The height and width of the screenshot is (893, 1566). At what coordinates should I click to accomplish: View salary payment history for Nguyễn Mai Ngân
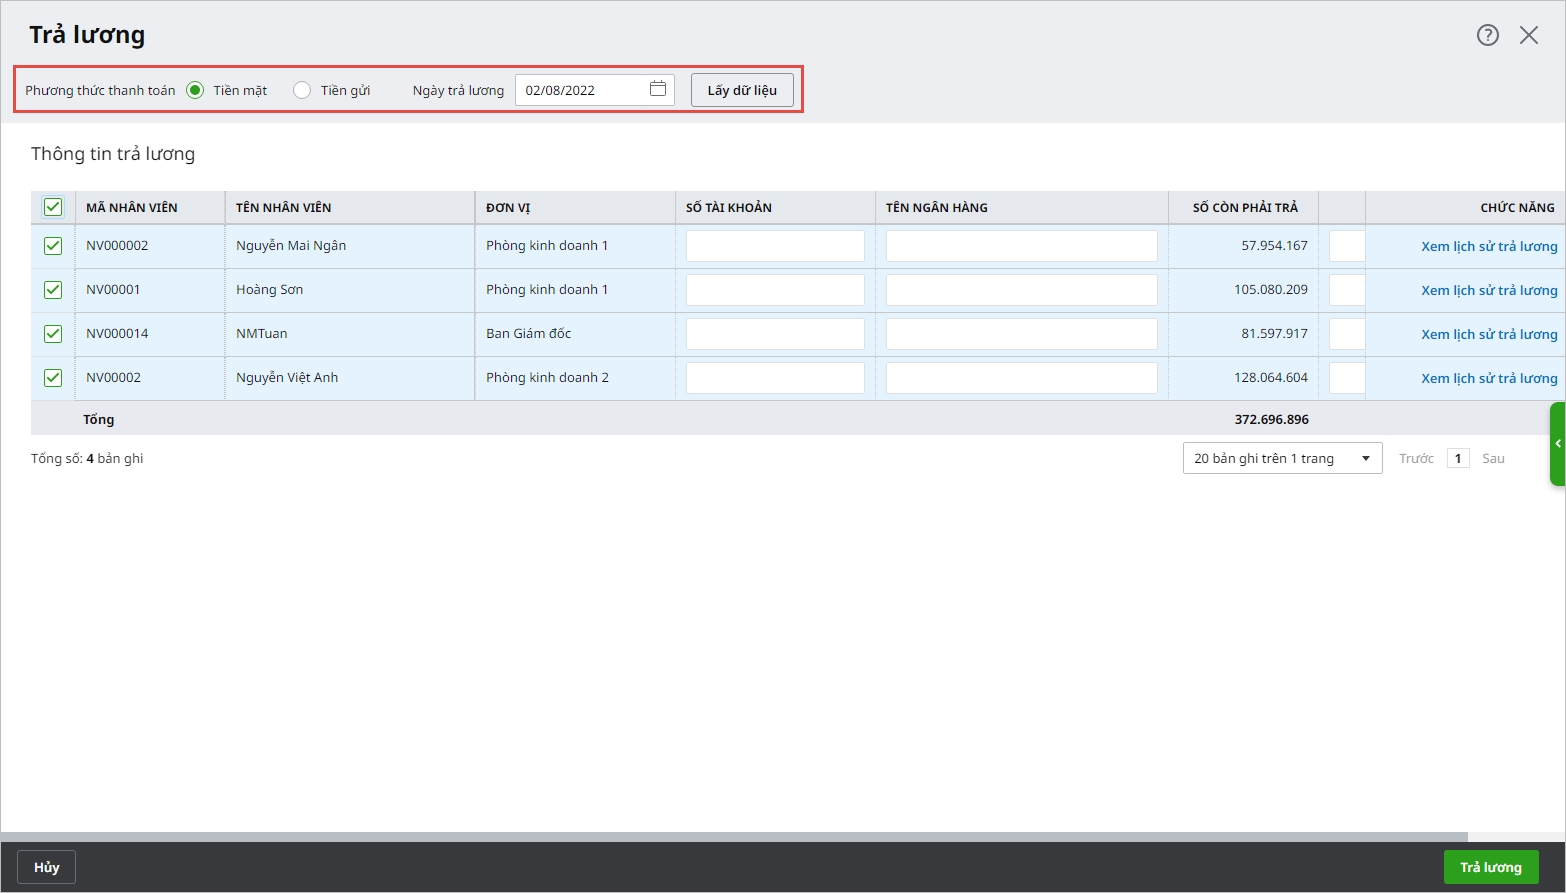coord(1489,246)
